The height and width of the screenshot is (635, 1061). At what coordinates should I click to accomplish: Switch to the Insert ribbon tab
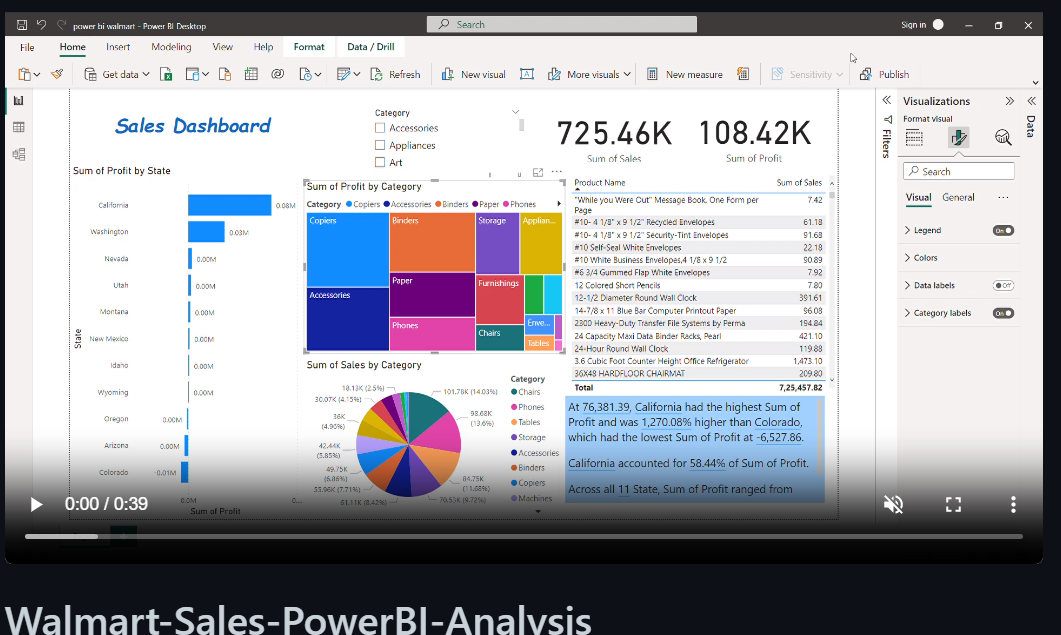point(117,46)
